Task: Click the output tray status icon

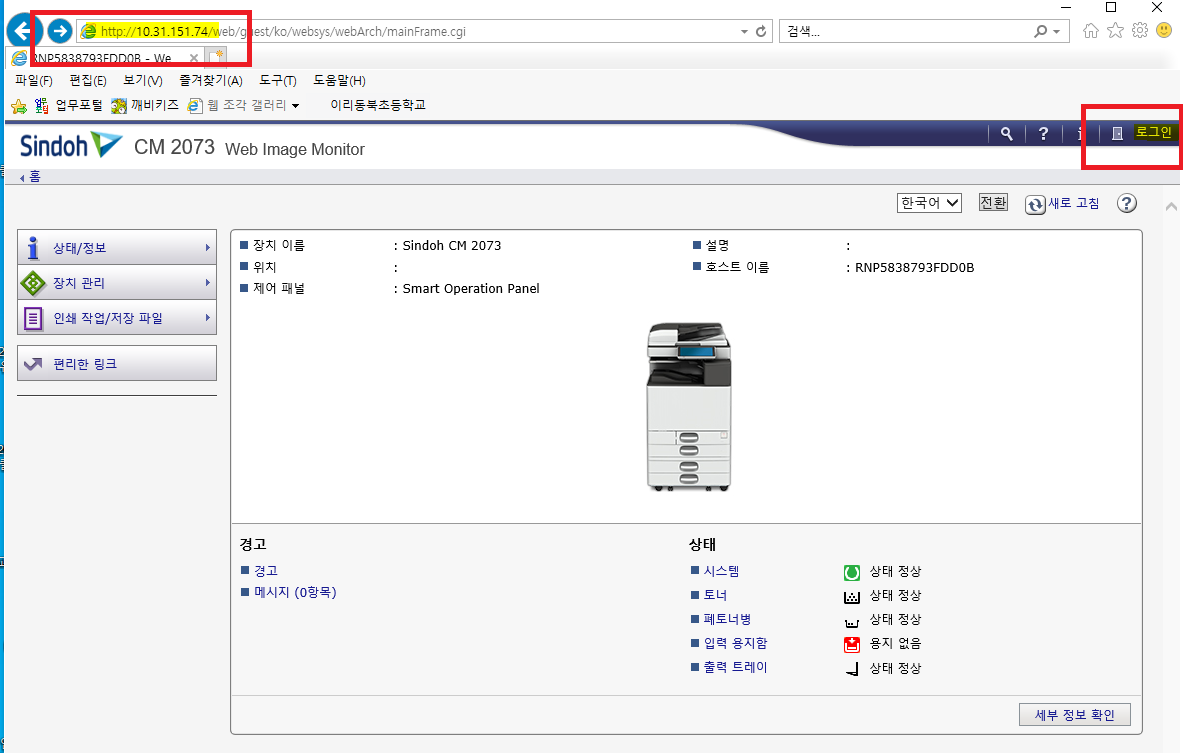Action: point(852,668)
